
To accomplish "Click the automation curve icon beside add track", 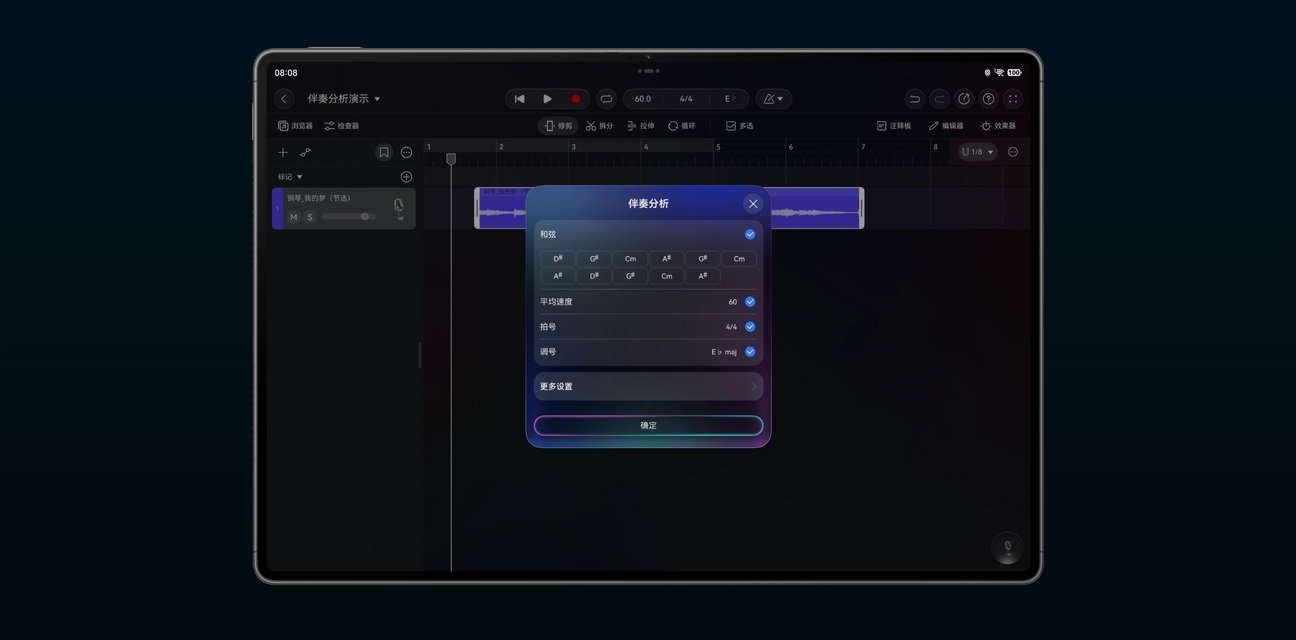I will point(305,152).
